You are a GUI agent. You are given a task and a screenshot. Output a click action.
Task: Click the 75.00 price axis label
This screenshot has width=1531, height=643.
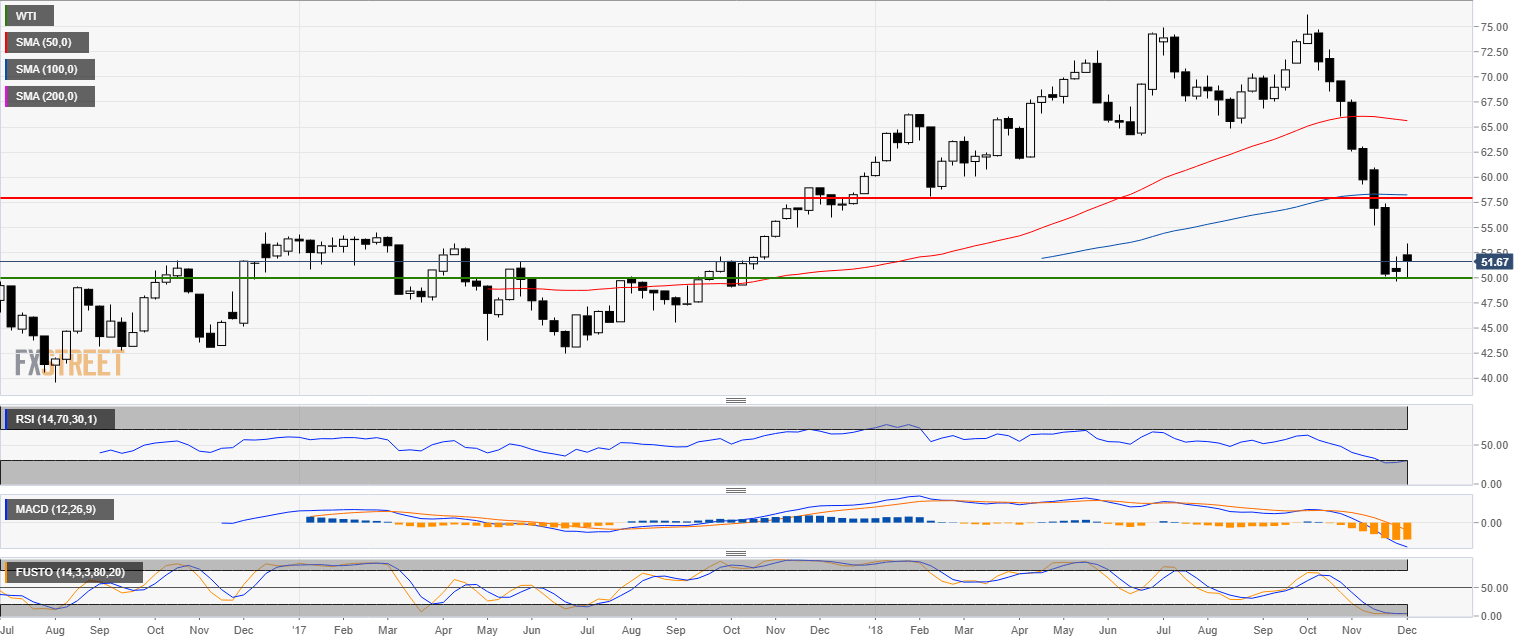[x=1493, y=27]
